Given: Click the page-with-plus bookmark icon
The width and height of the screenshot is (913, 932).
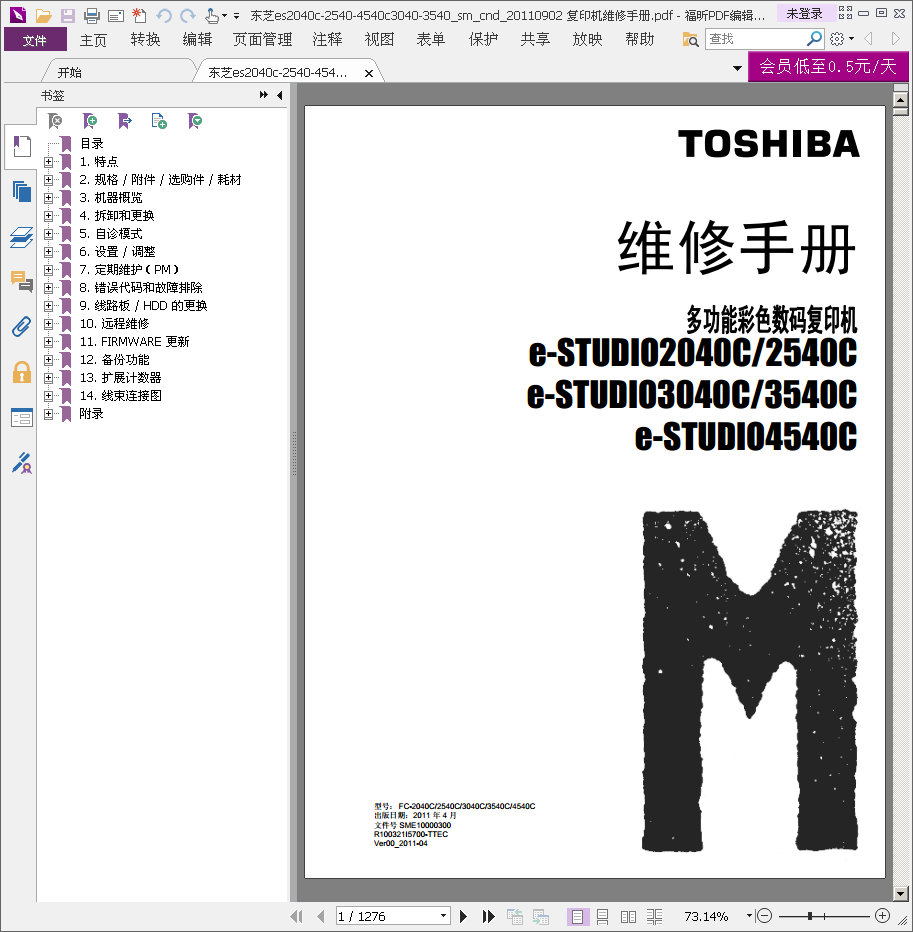Looking at the screenshot, I should coord(159,121).
